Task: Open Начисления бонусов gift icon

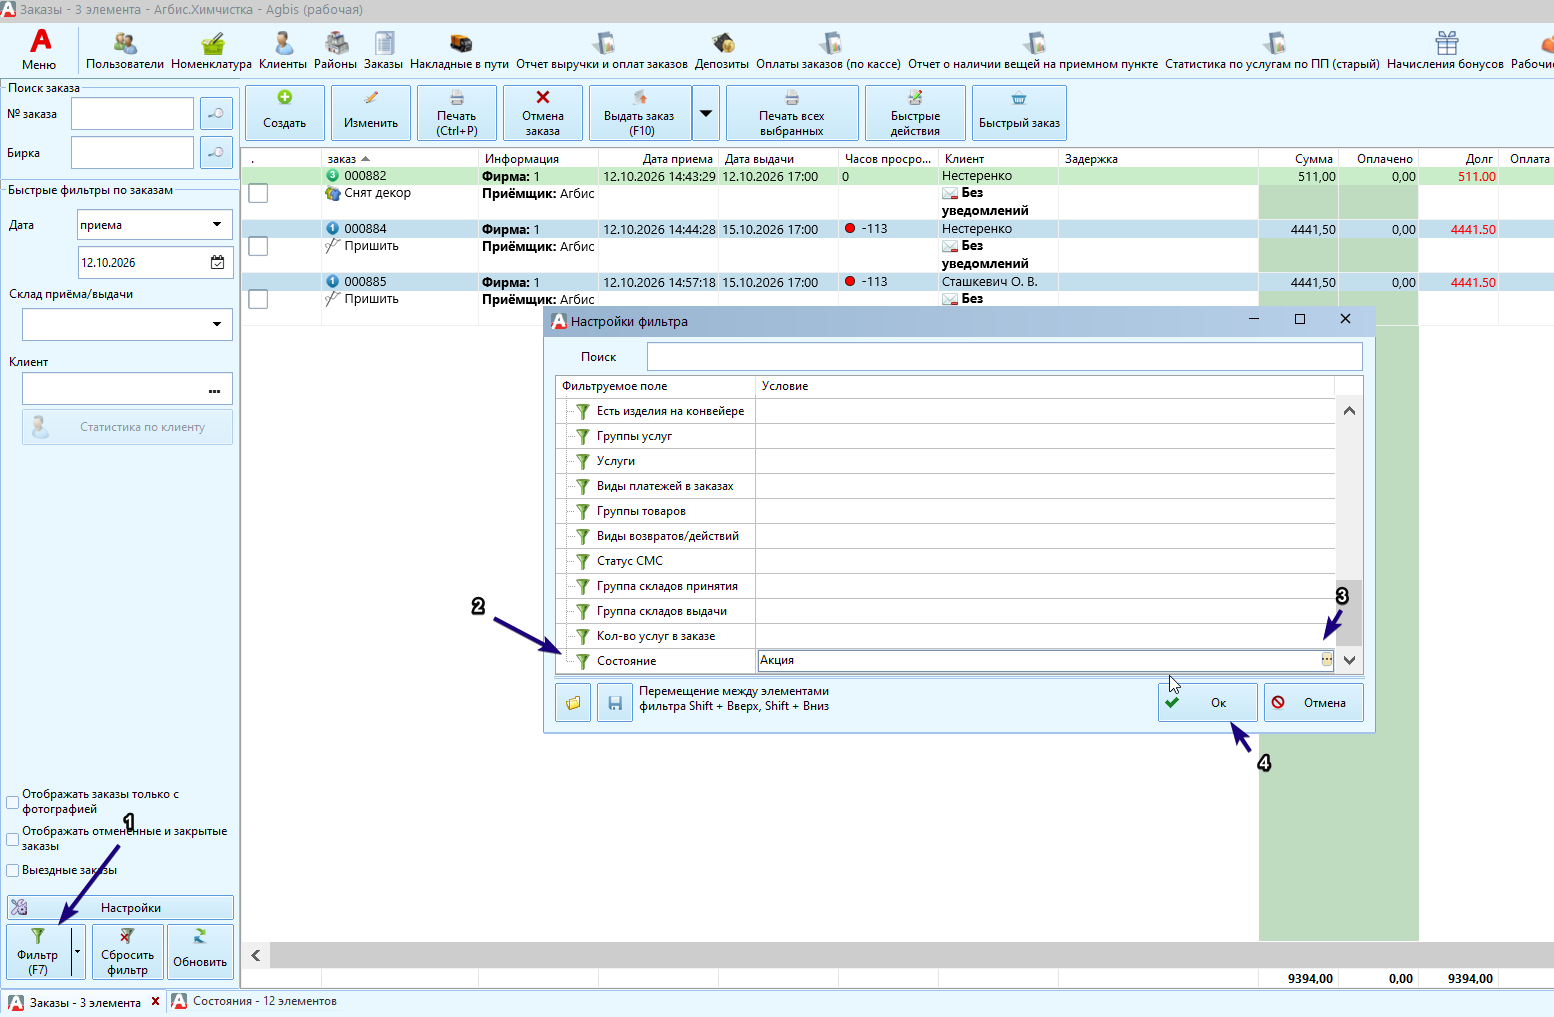Action: [1446, 49]
